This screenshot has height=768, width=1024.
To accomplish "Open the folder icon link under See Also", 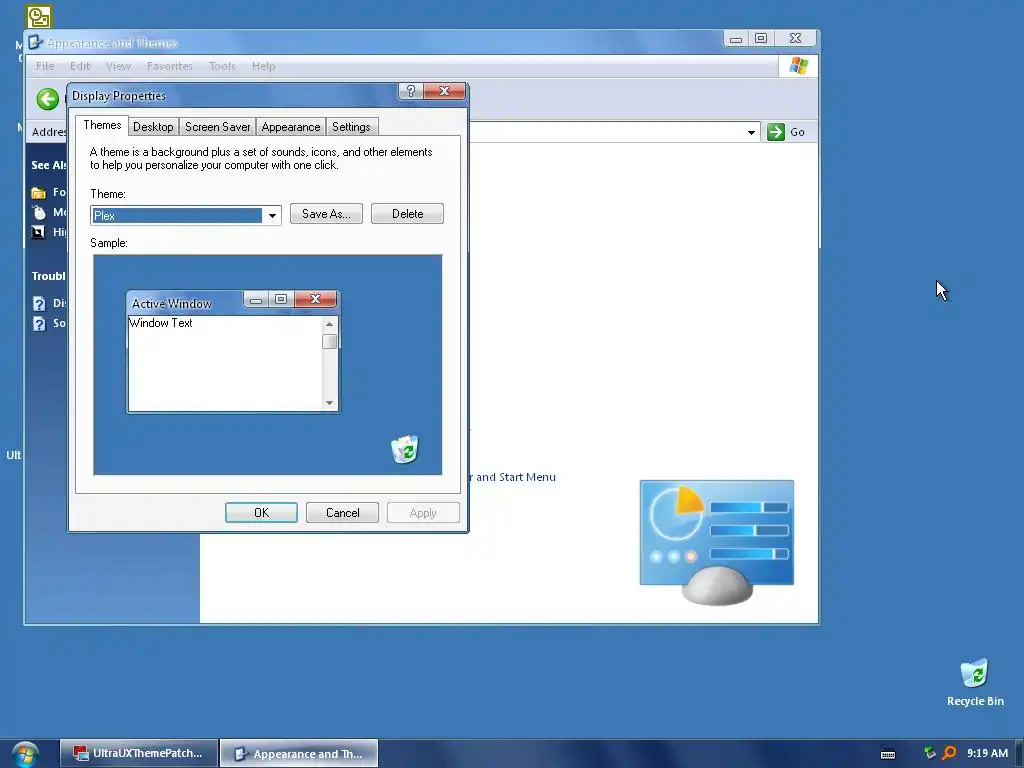I will pyautogui.click(x=39, y=192).
